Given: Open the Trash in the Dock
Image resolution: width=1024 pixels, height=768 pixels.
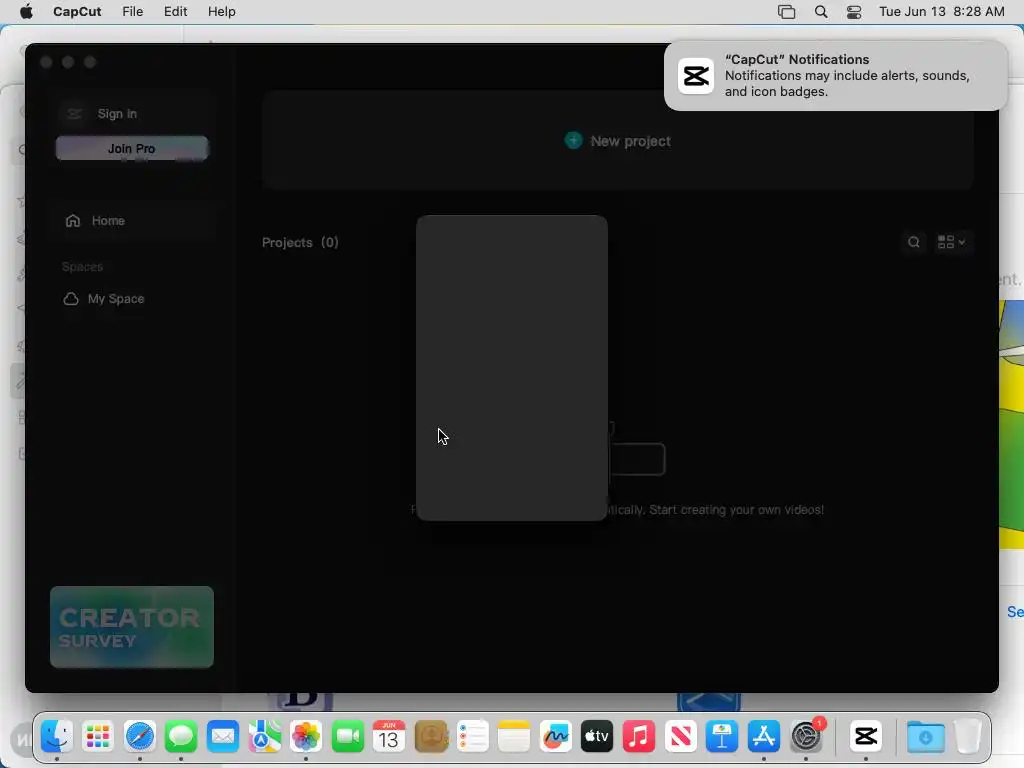Looking at the screenshot, I should click(967, 737).
